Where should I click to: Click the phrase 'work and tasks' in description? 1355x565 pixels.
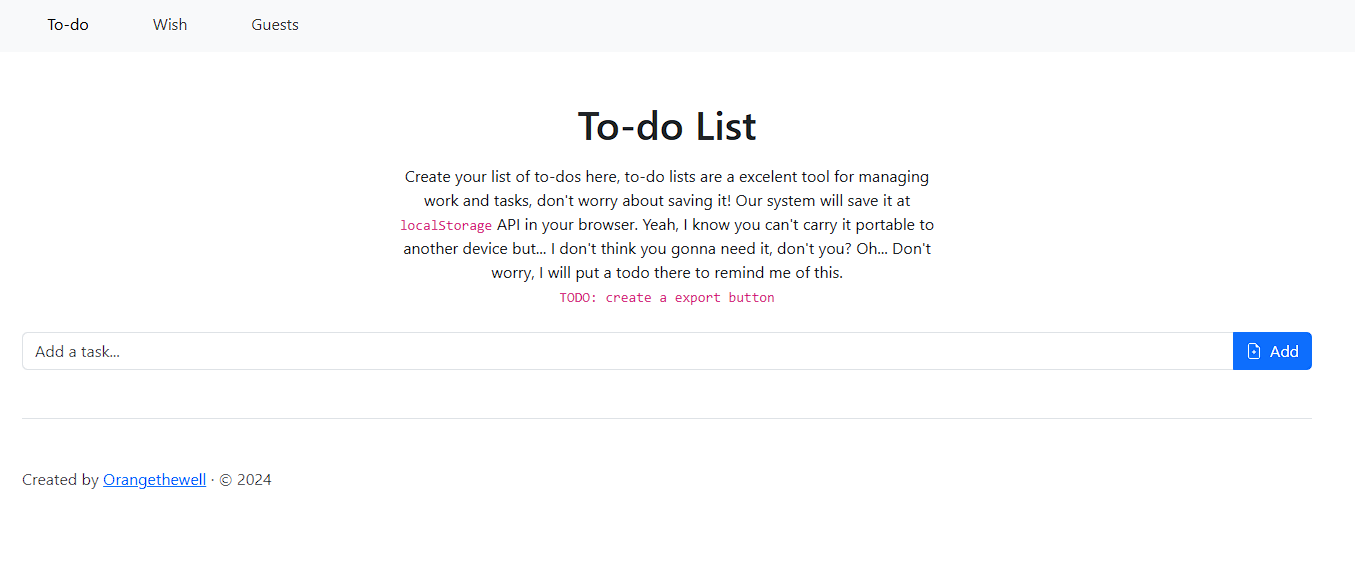(x=477, y=201)
